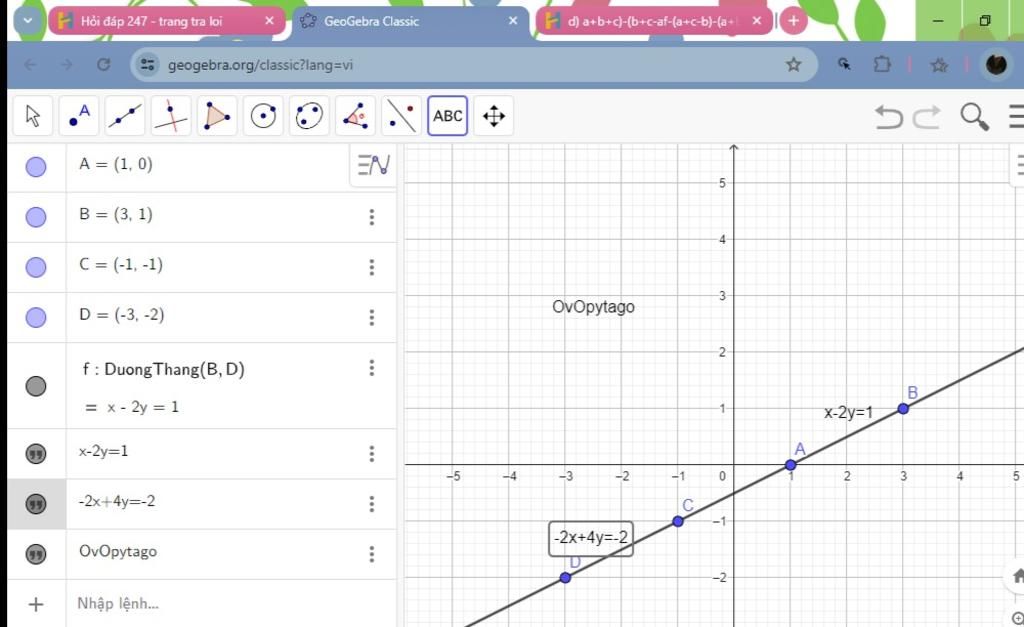Toggle visibility of point D
1024x627 pixels.
point(36,317)
